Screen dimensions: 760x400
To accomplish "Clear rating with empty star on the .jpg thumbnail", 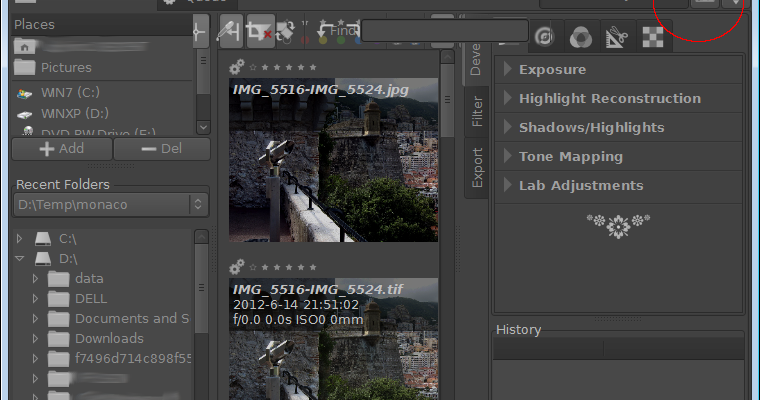I will (253, 67).
